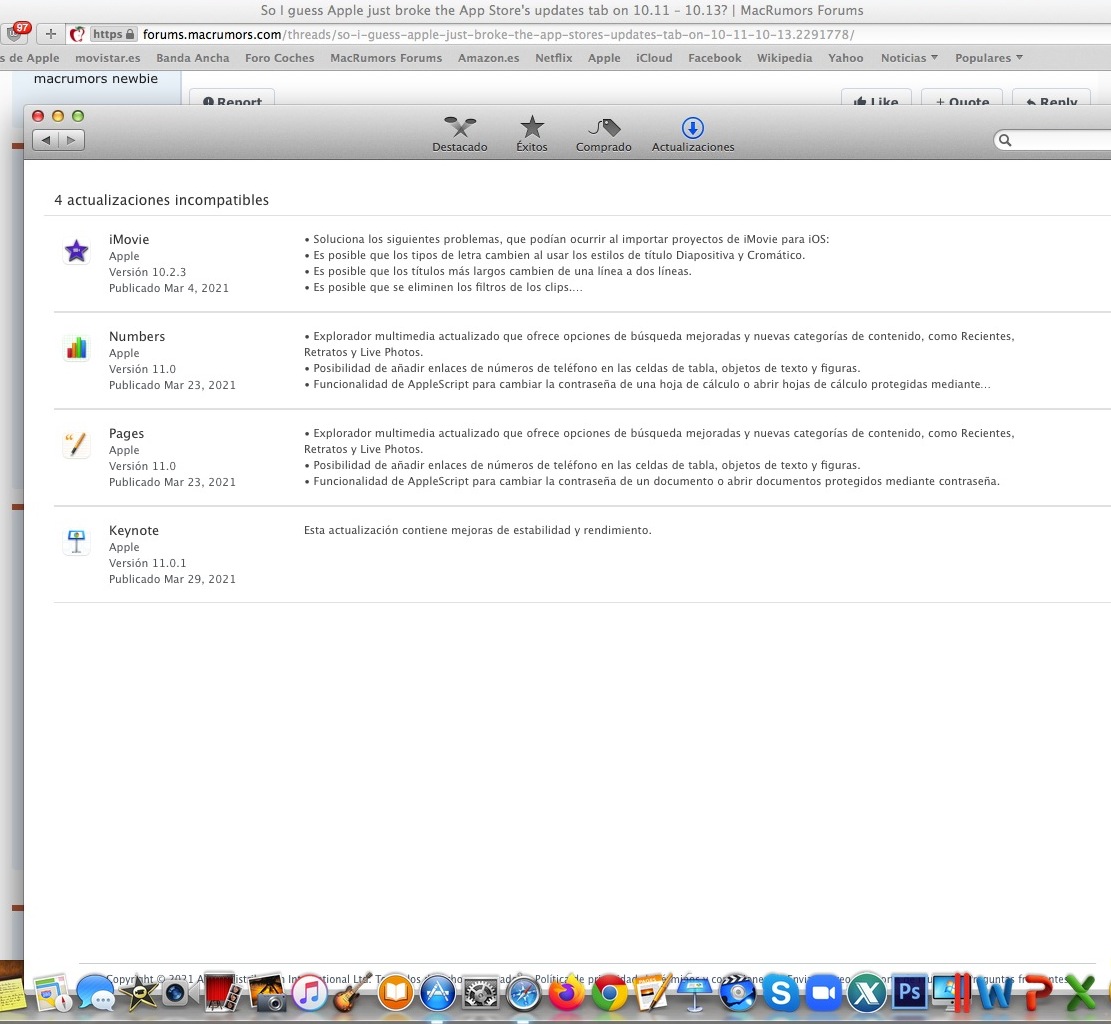Open the Destacado tab in App Store

(x=459, y=135)
